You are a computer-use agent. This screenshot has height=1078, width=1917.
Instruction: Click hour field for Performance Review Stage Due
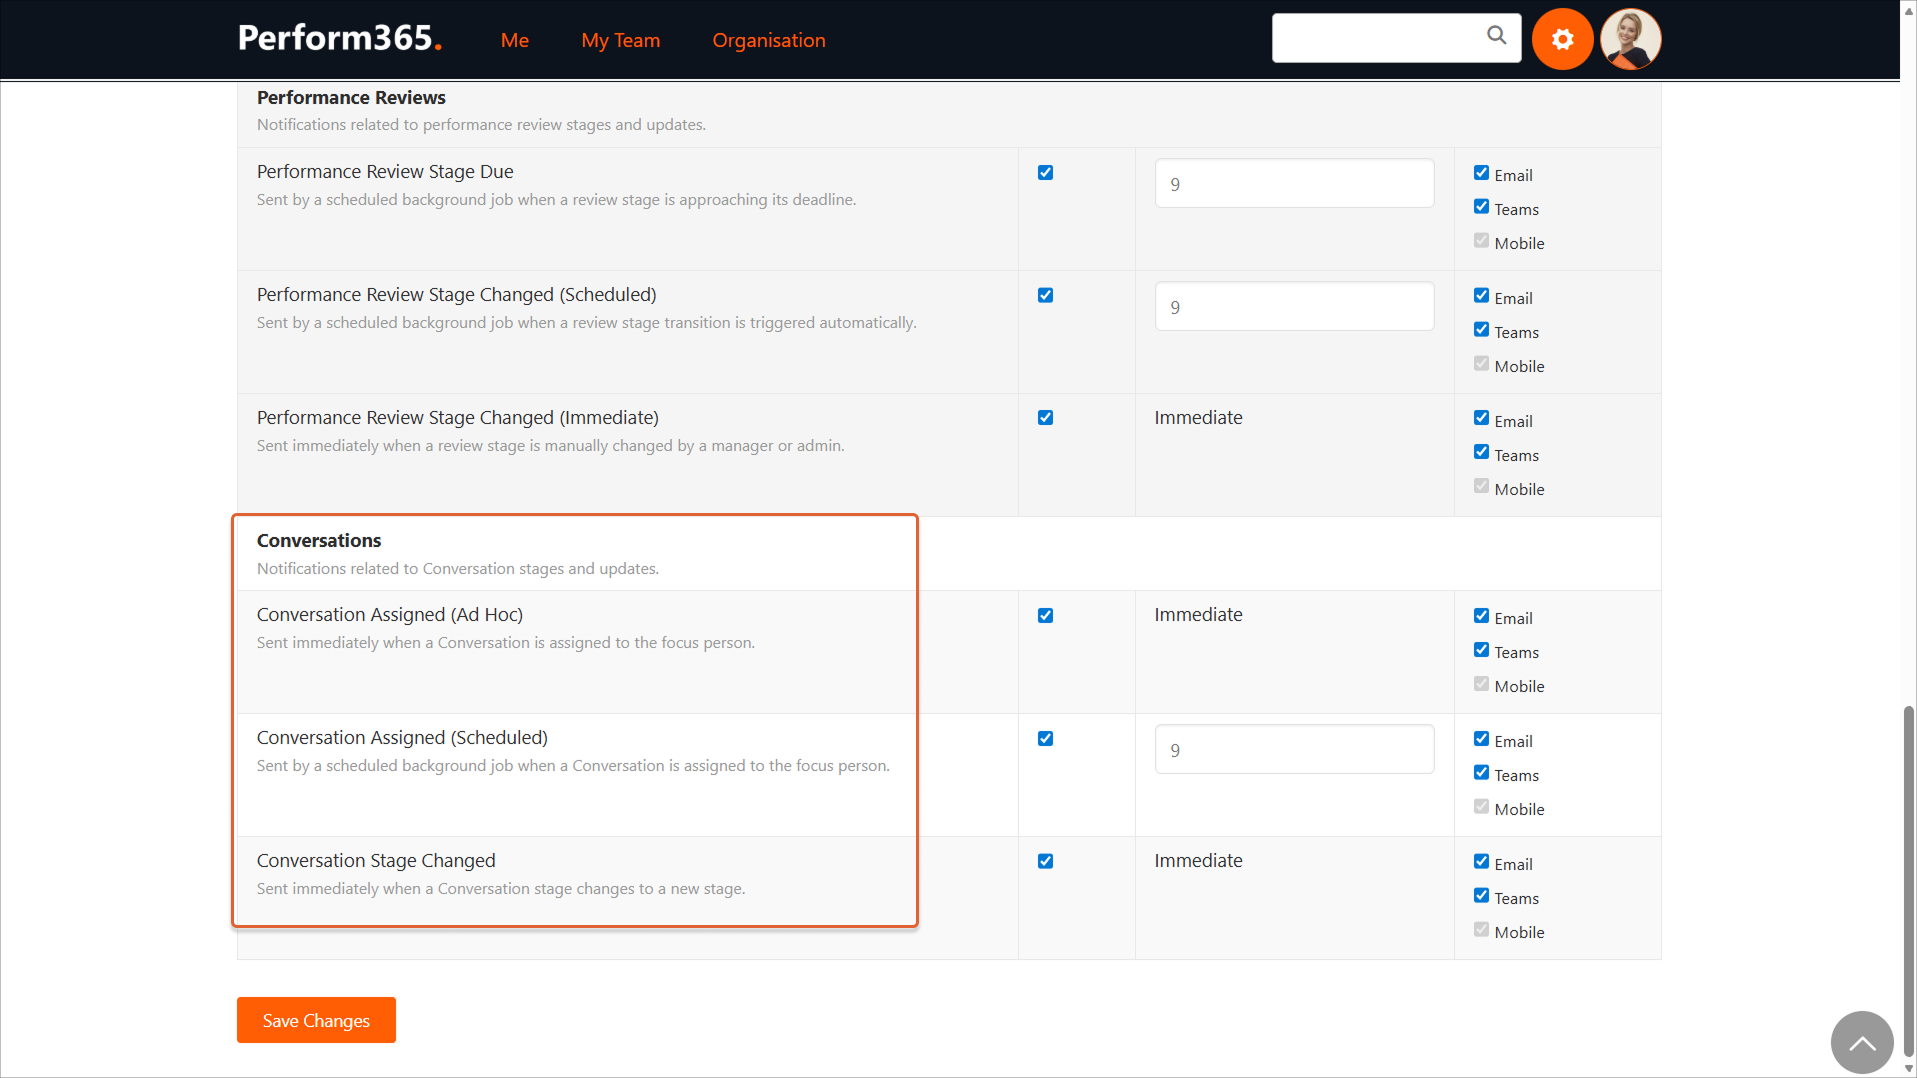pyautogui.click(x=1293, y=184)
